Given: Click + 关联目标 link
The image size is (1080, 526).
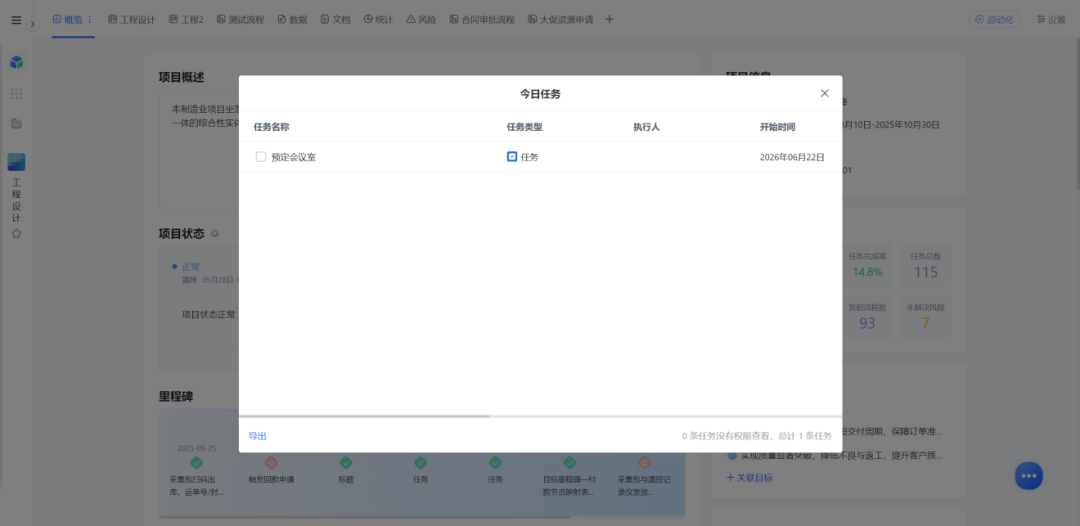Looking at the screenshot, I should (749, 478).
